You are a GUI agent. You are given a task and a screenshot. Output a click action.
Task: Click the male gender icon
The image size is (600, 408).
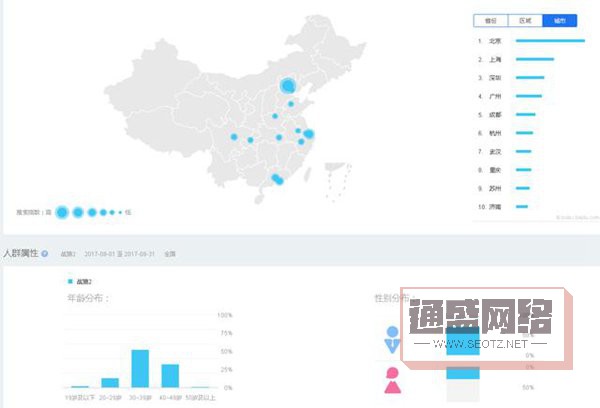[x=394, y=339]
